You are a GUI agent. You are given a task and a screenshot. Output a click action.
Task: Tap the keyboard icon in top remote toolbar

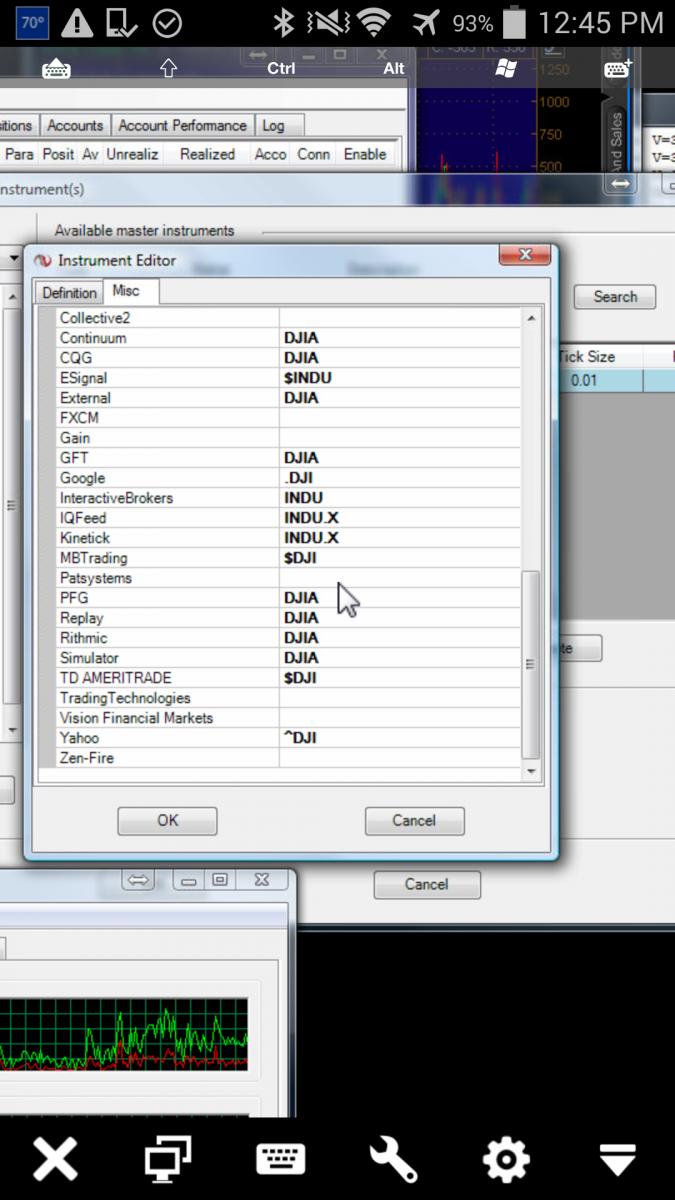point(56,68)
